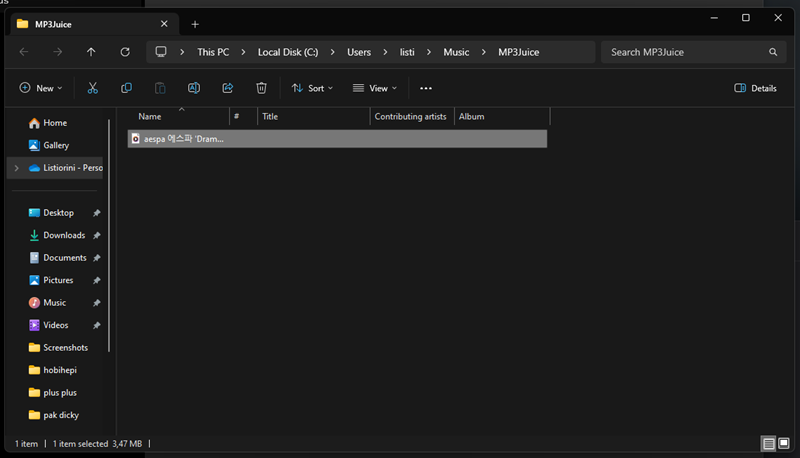The image size is (800, 458).
Task: Unpin Videos using its pin icon
Action: [96, 325]
